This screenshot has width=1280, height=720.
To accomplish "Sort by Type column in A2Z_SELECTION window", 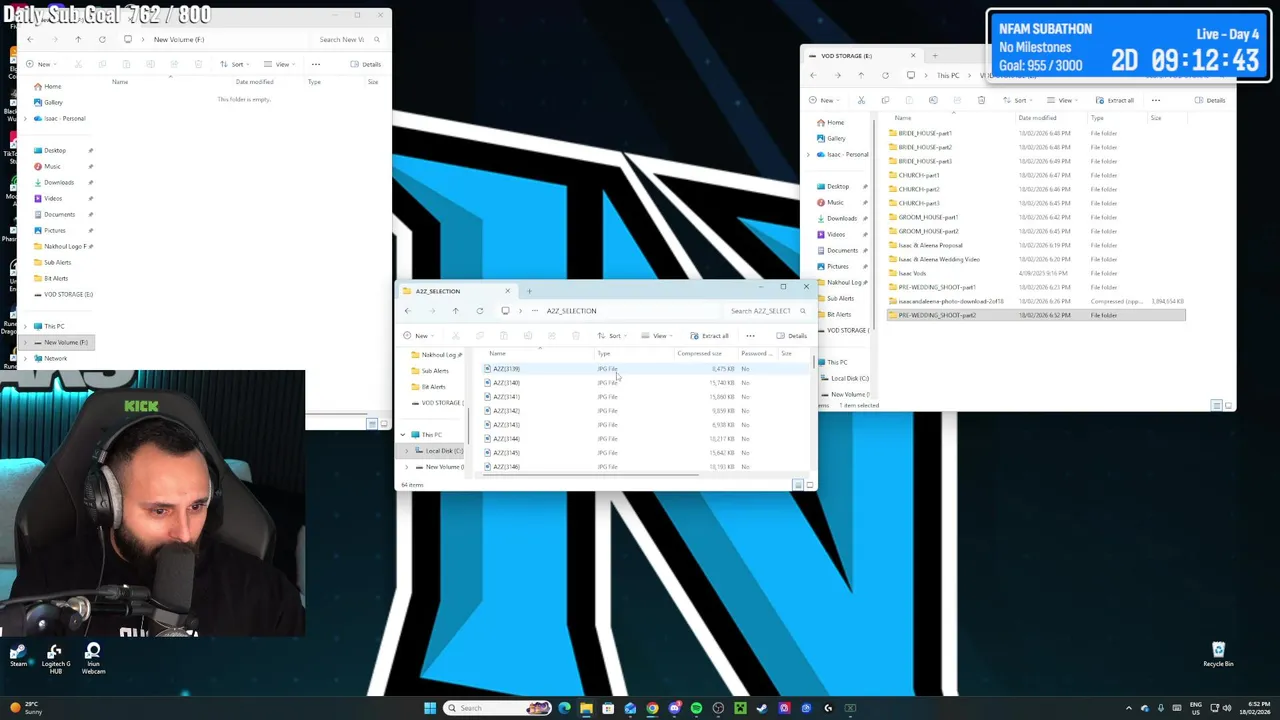I will click(604, 353).
